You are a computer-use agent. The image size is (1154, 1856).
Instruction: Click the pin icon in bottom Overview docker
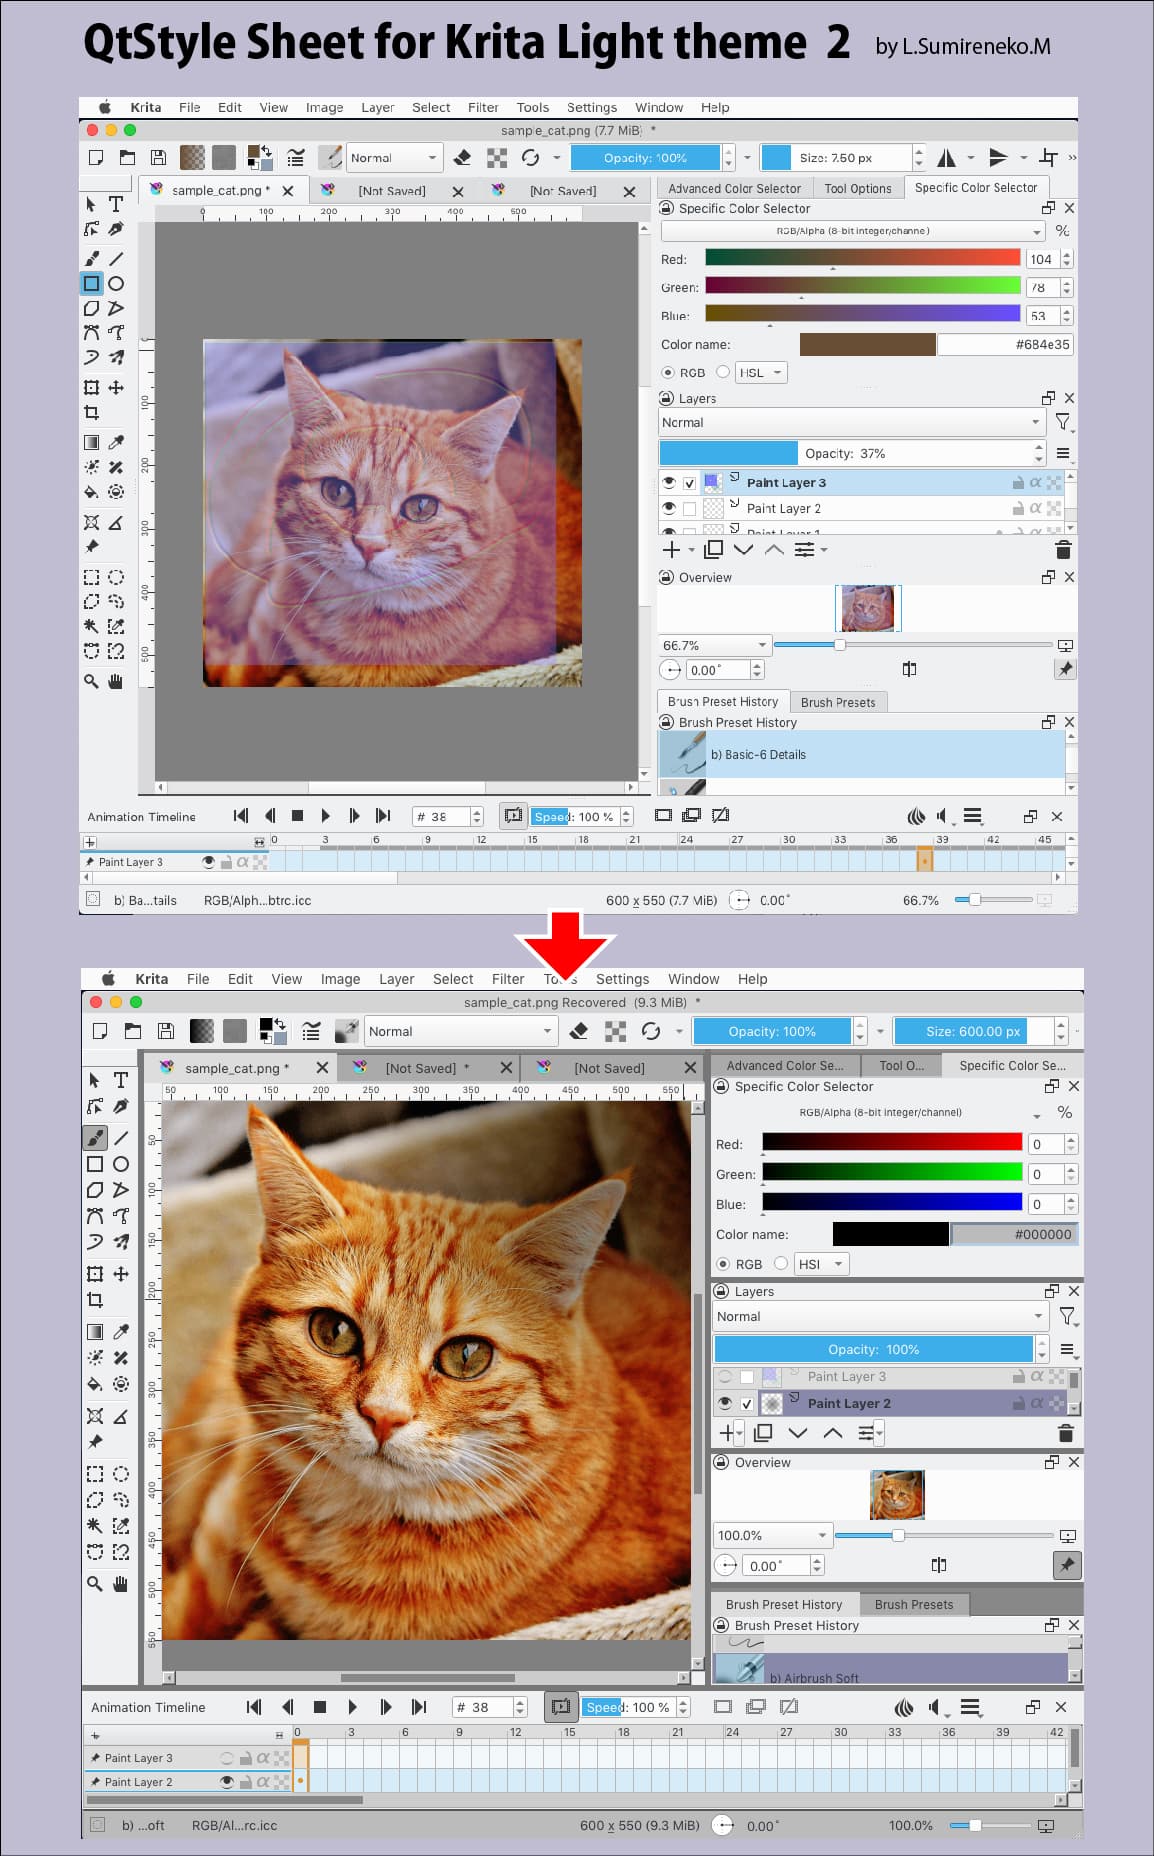click(1067, 1565)
